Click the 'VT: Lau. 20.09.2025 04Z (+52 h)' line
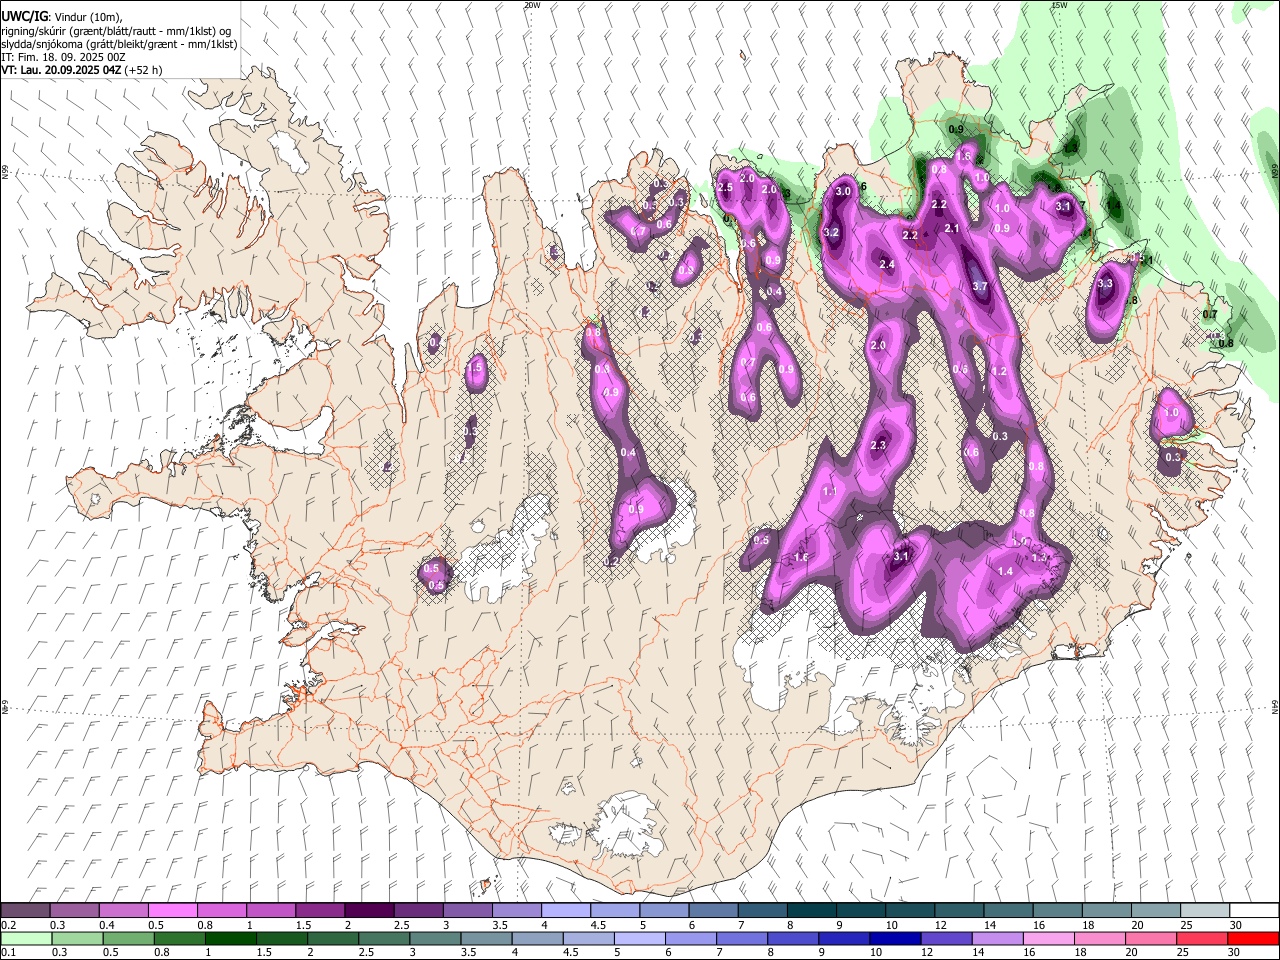The image size is (1280, 960). [82, 70]
